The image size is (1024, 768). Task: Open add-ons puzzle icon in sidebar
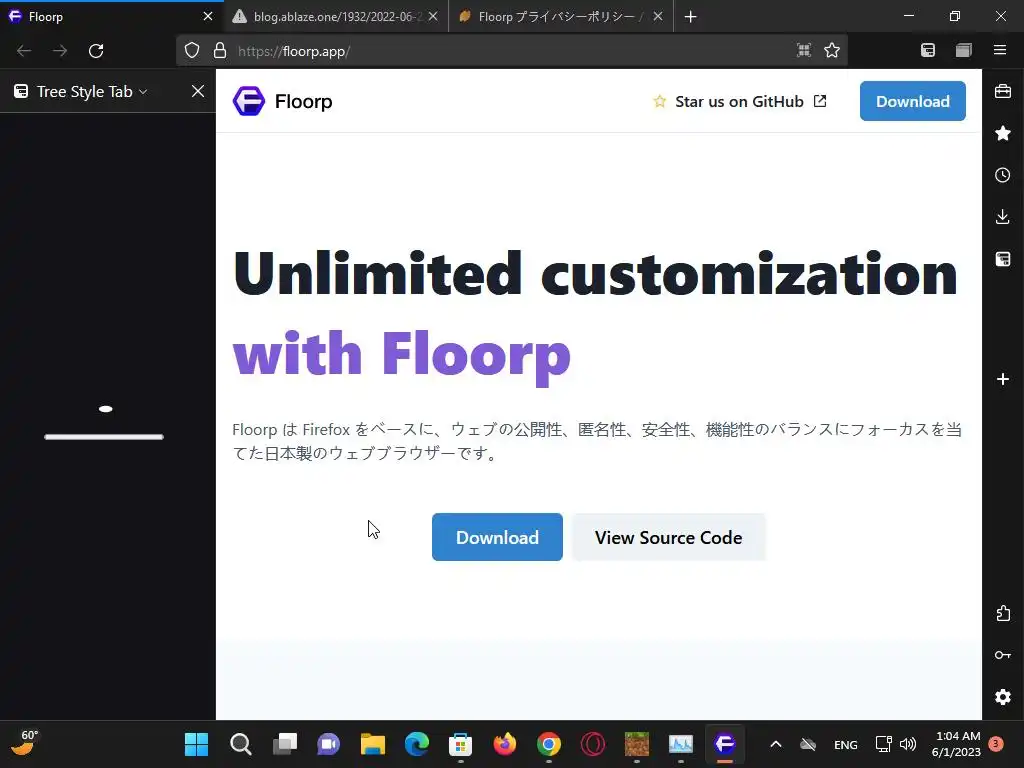tap(1003, 613)
